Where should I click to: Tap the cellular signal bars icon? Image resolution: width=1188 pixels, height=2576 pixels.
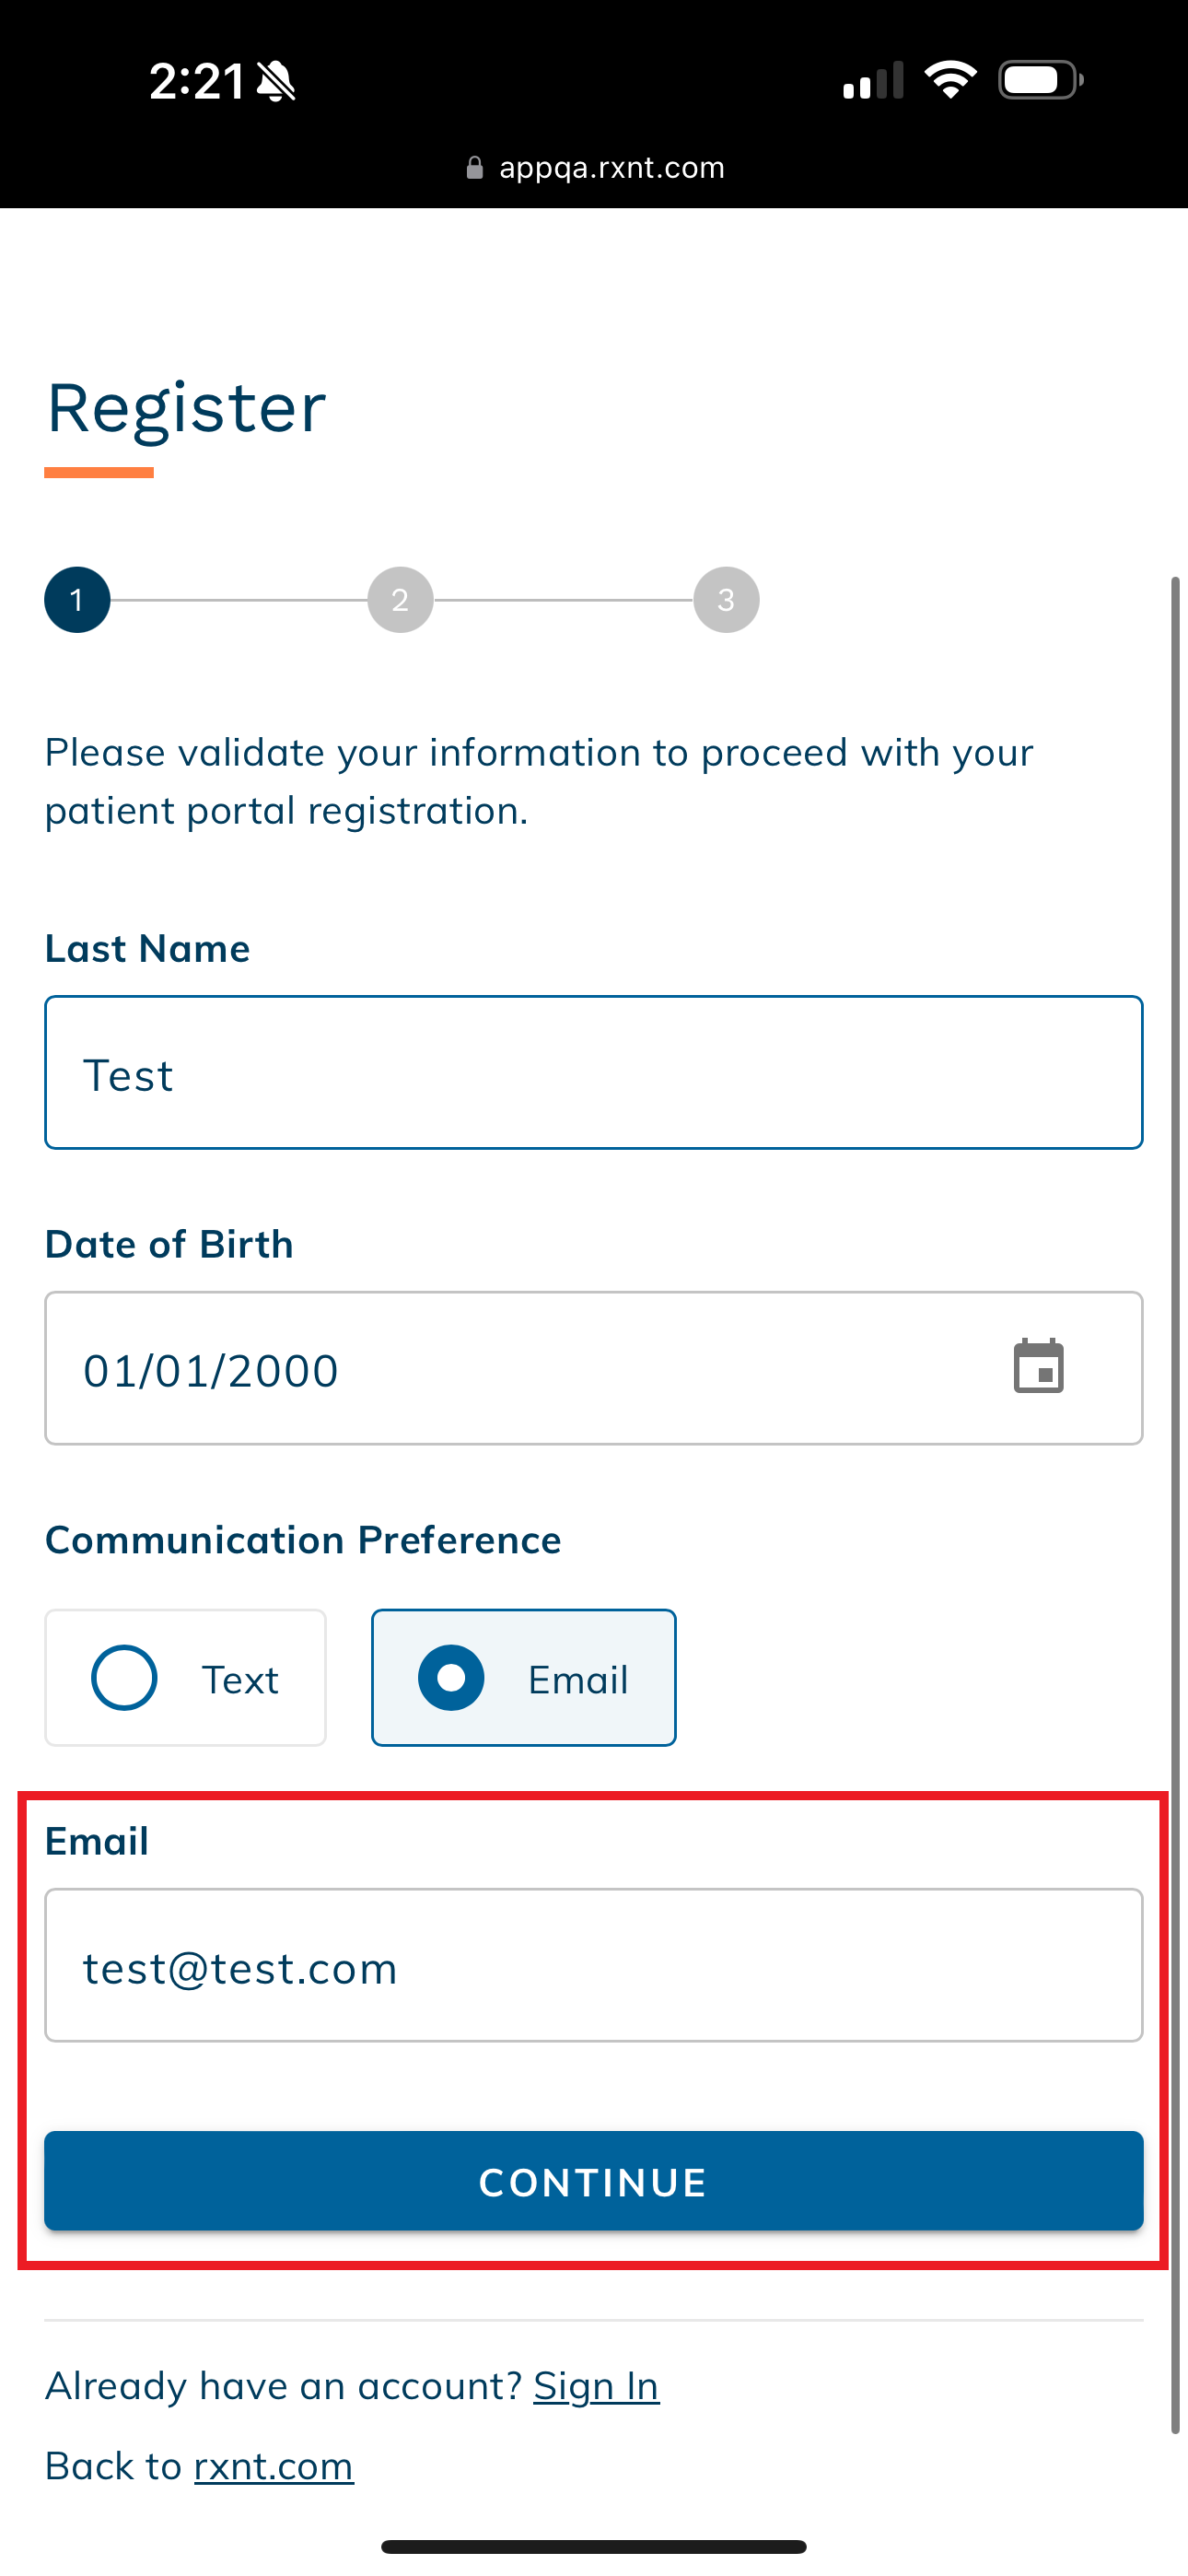click(x=873, y=81)
